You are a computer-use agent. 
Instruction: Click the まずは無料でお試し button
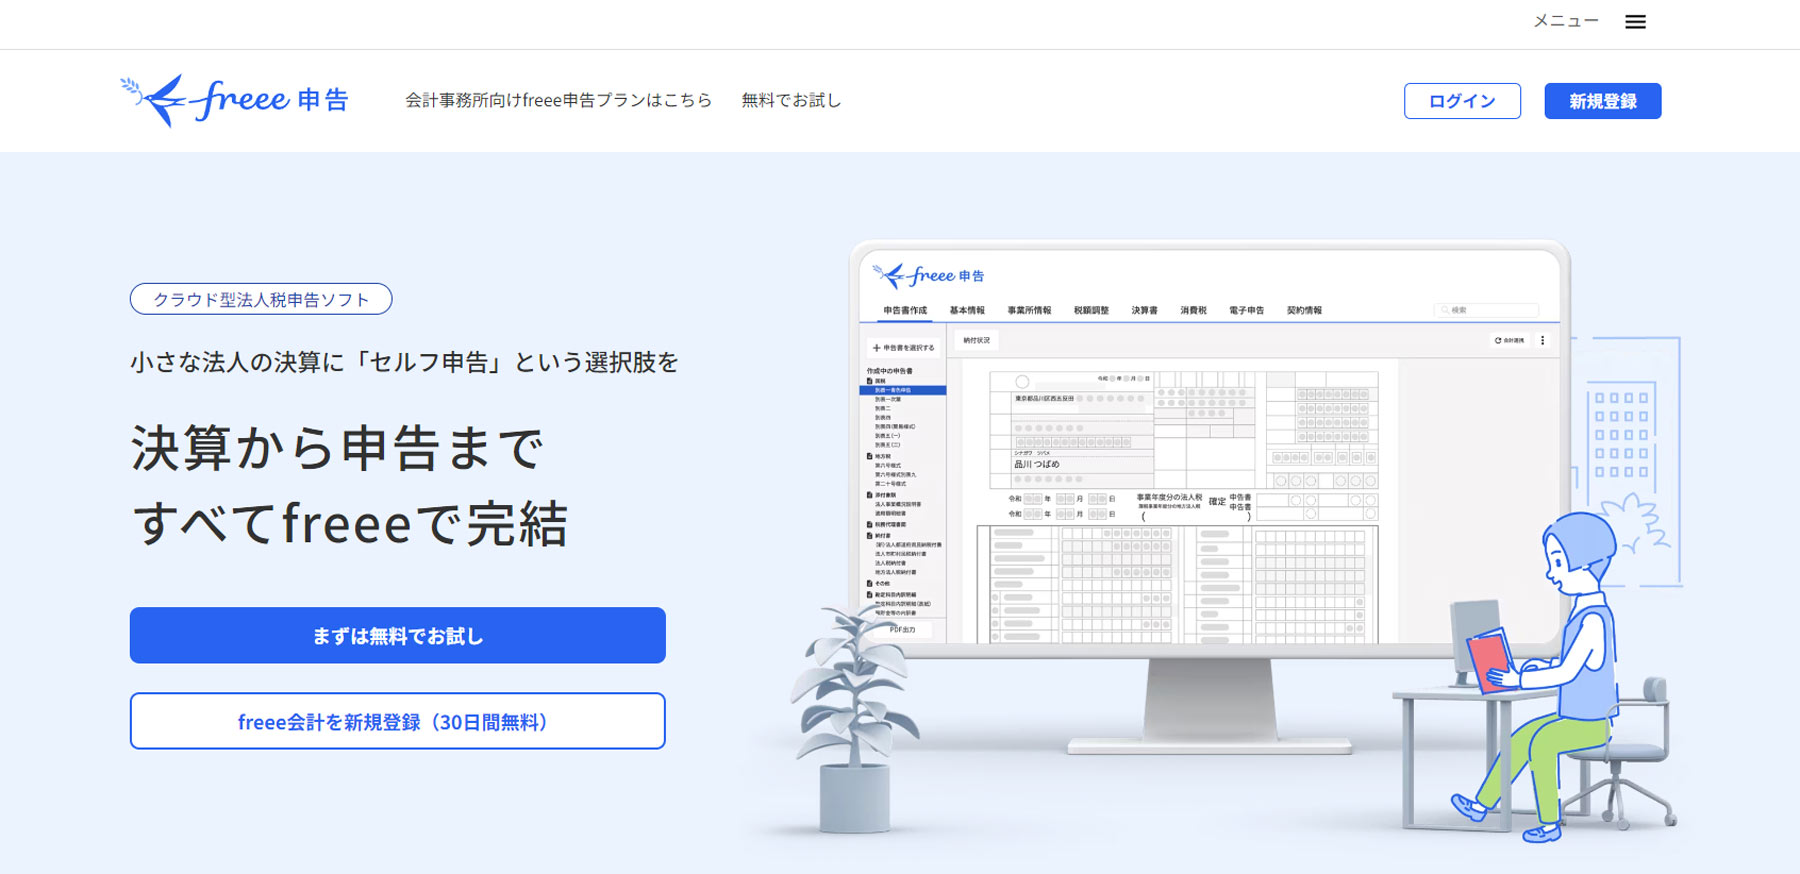tap(397, 635)
